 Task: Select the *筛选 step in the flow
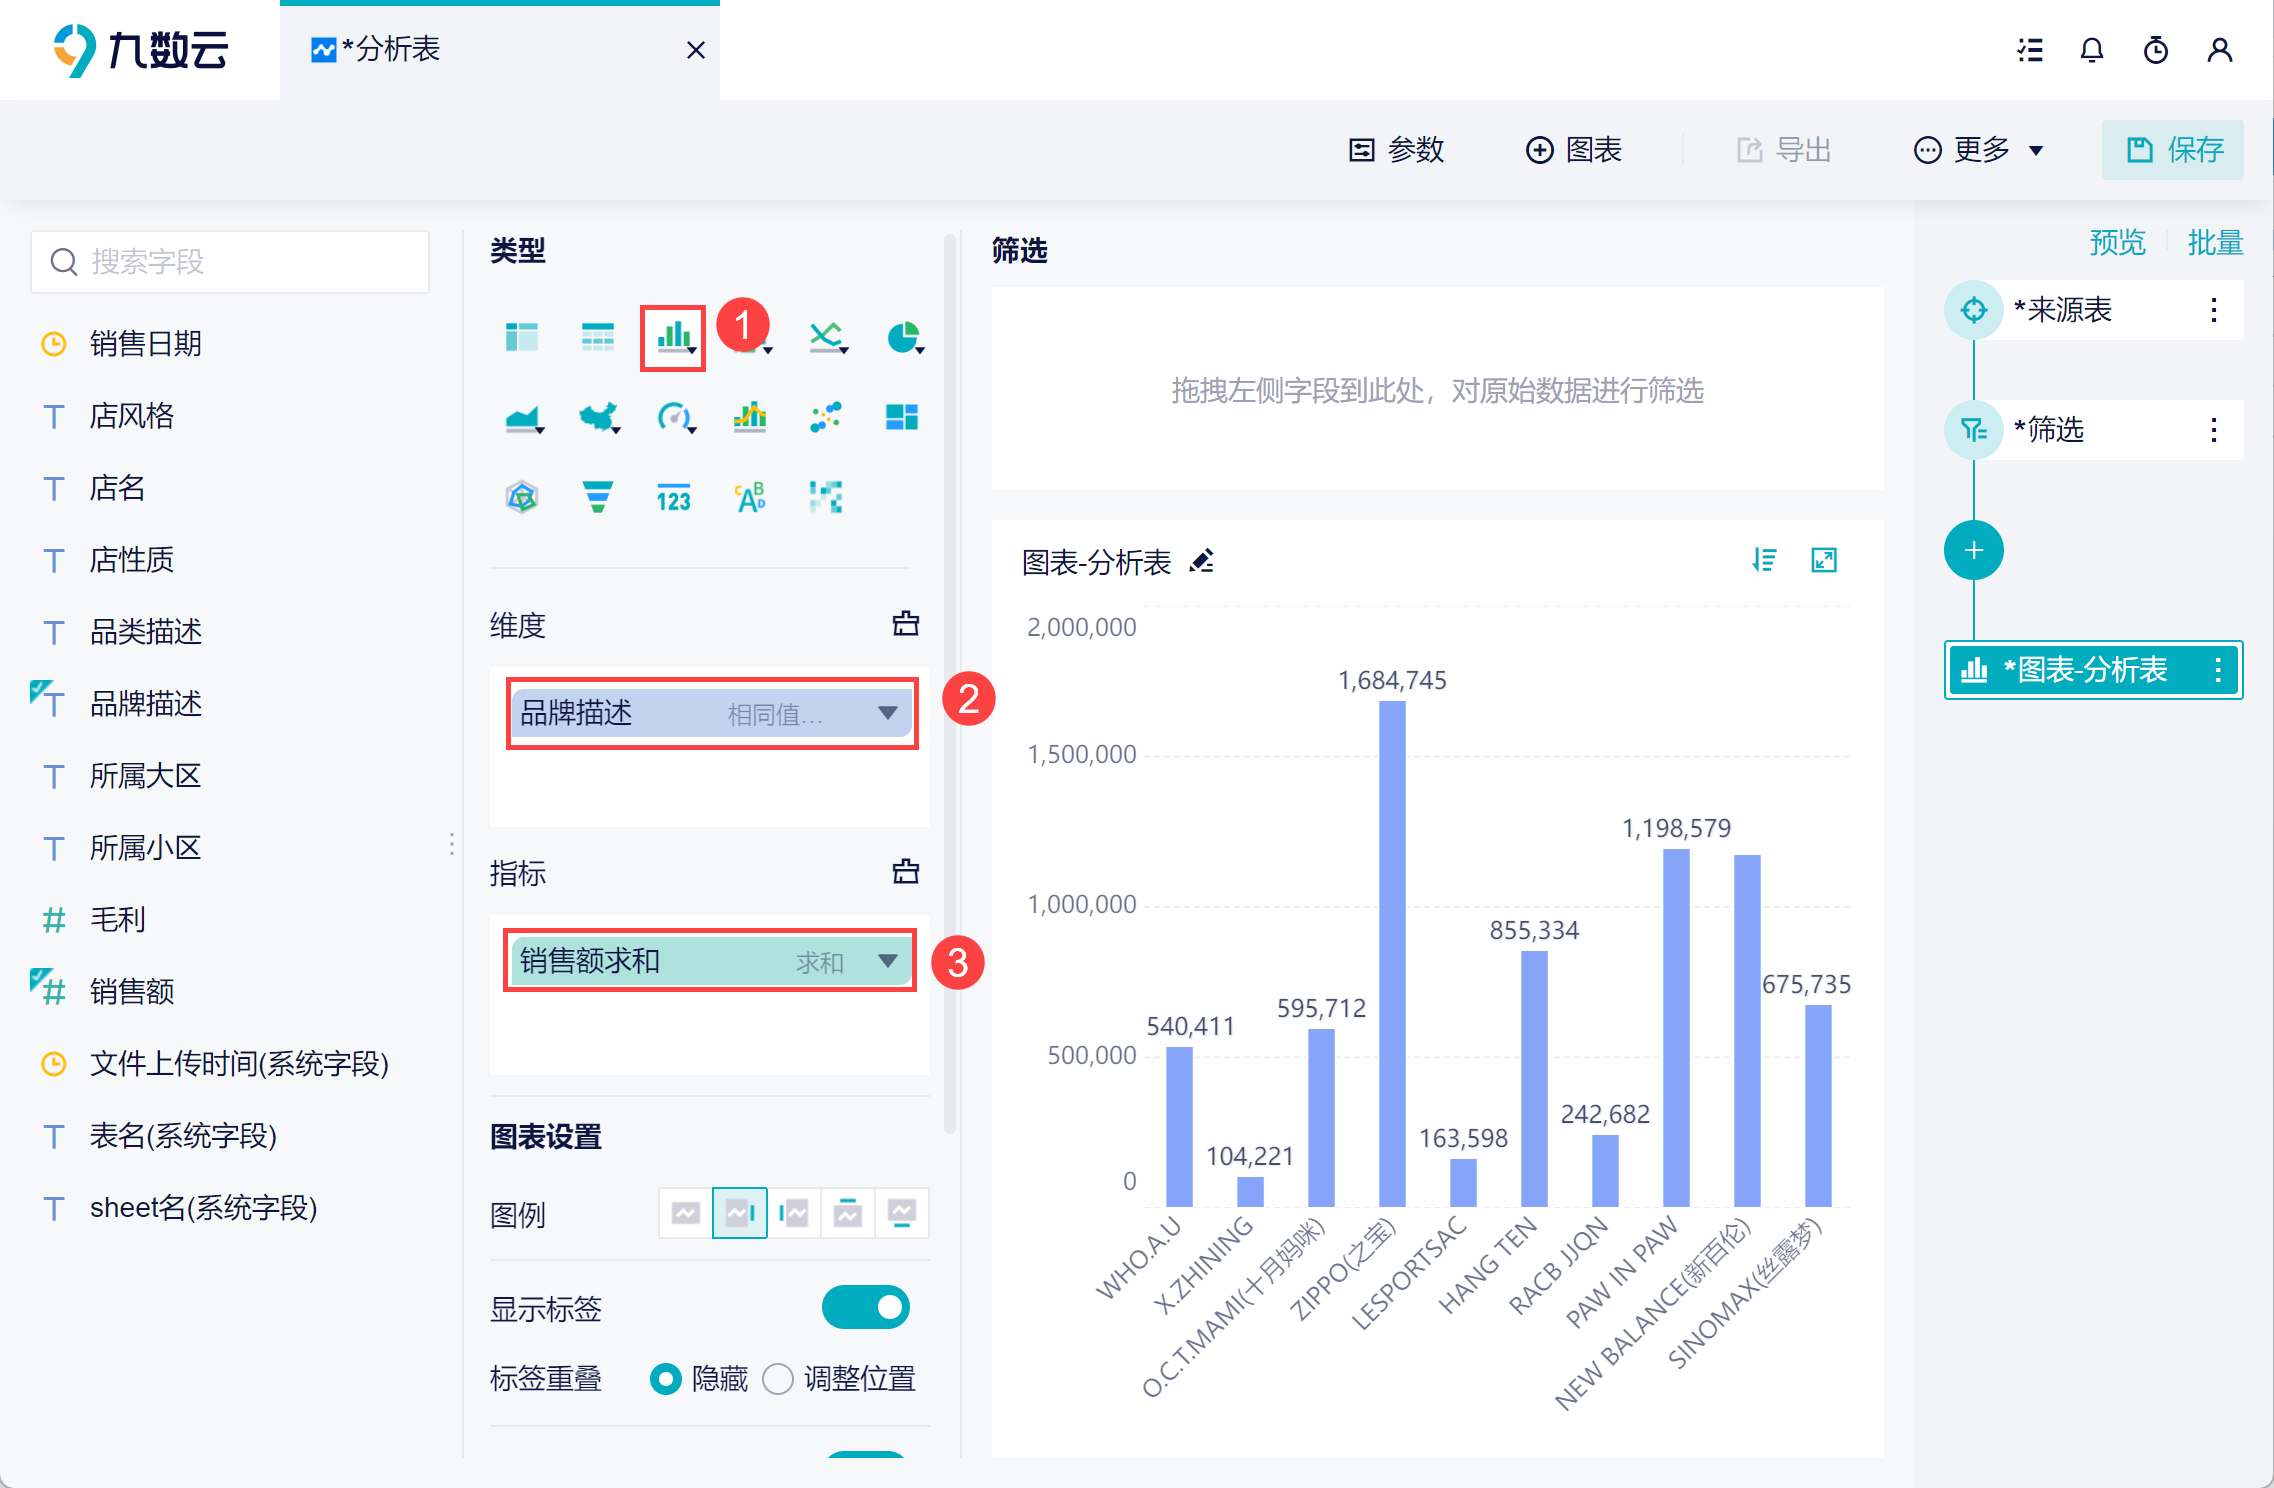click(2050, 430)
